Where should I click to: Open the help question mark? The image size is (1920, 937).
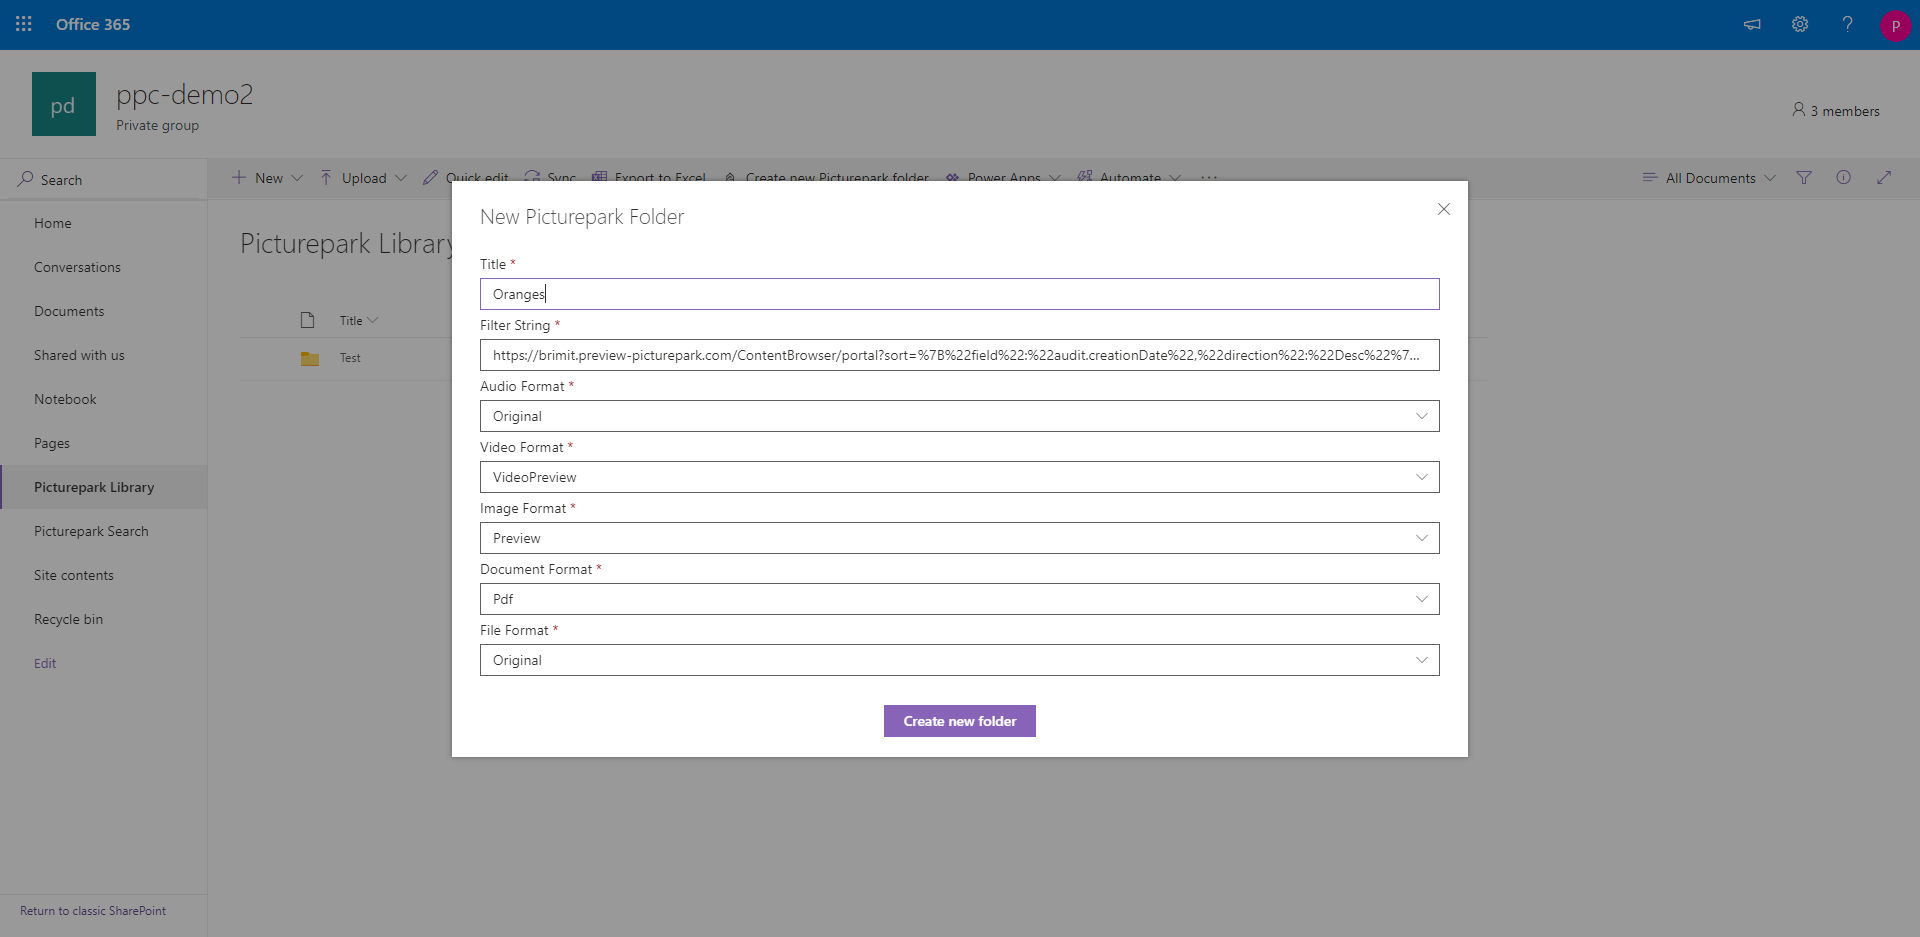coord(1847,24)
